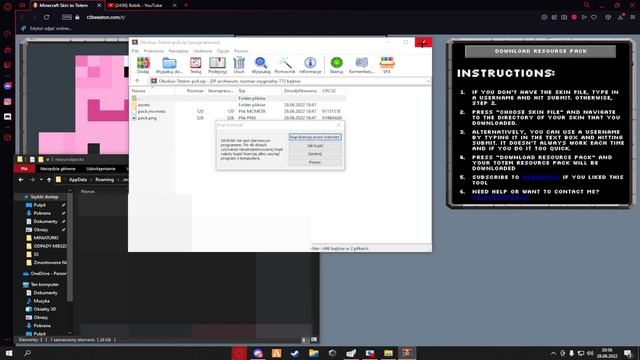Viewport: 640px width, 360px height.
Task: Sort the archive by the Zmodyfikowany column
Action: [x=300, y=91]
